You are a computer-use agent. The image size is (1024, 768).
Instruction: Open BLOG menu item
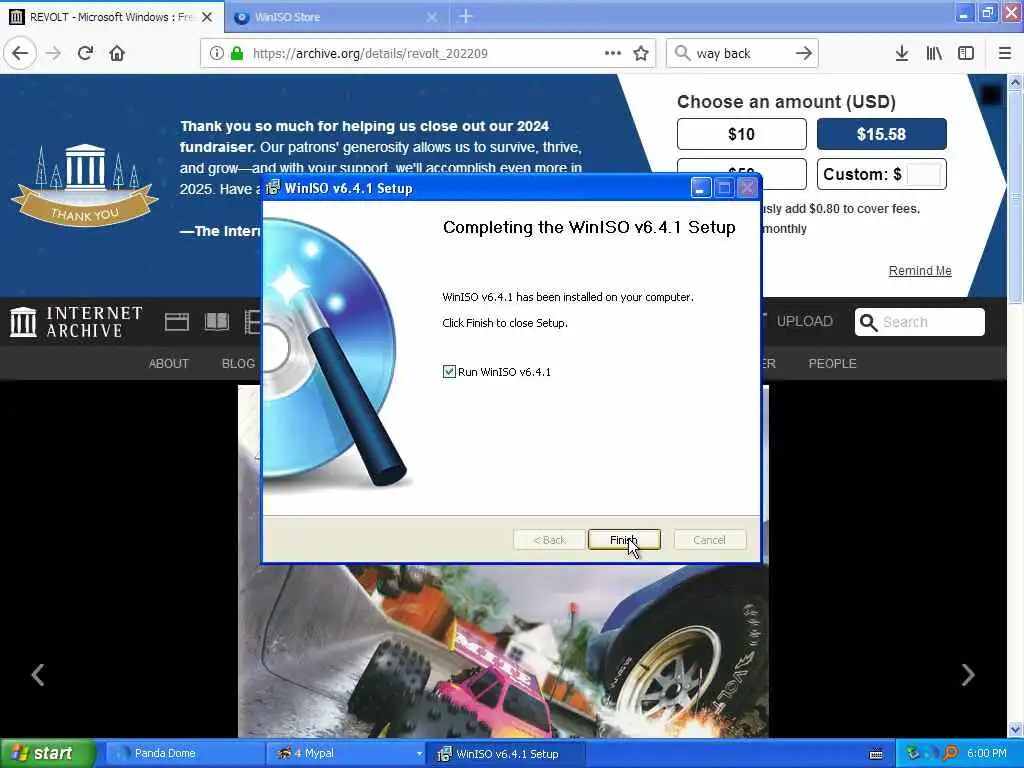[x=238, y=363]
